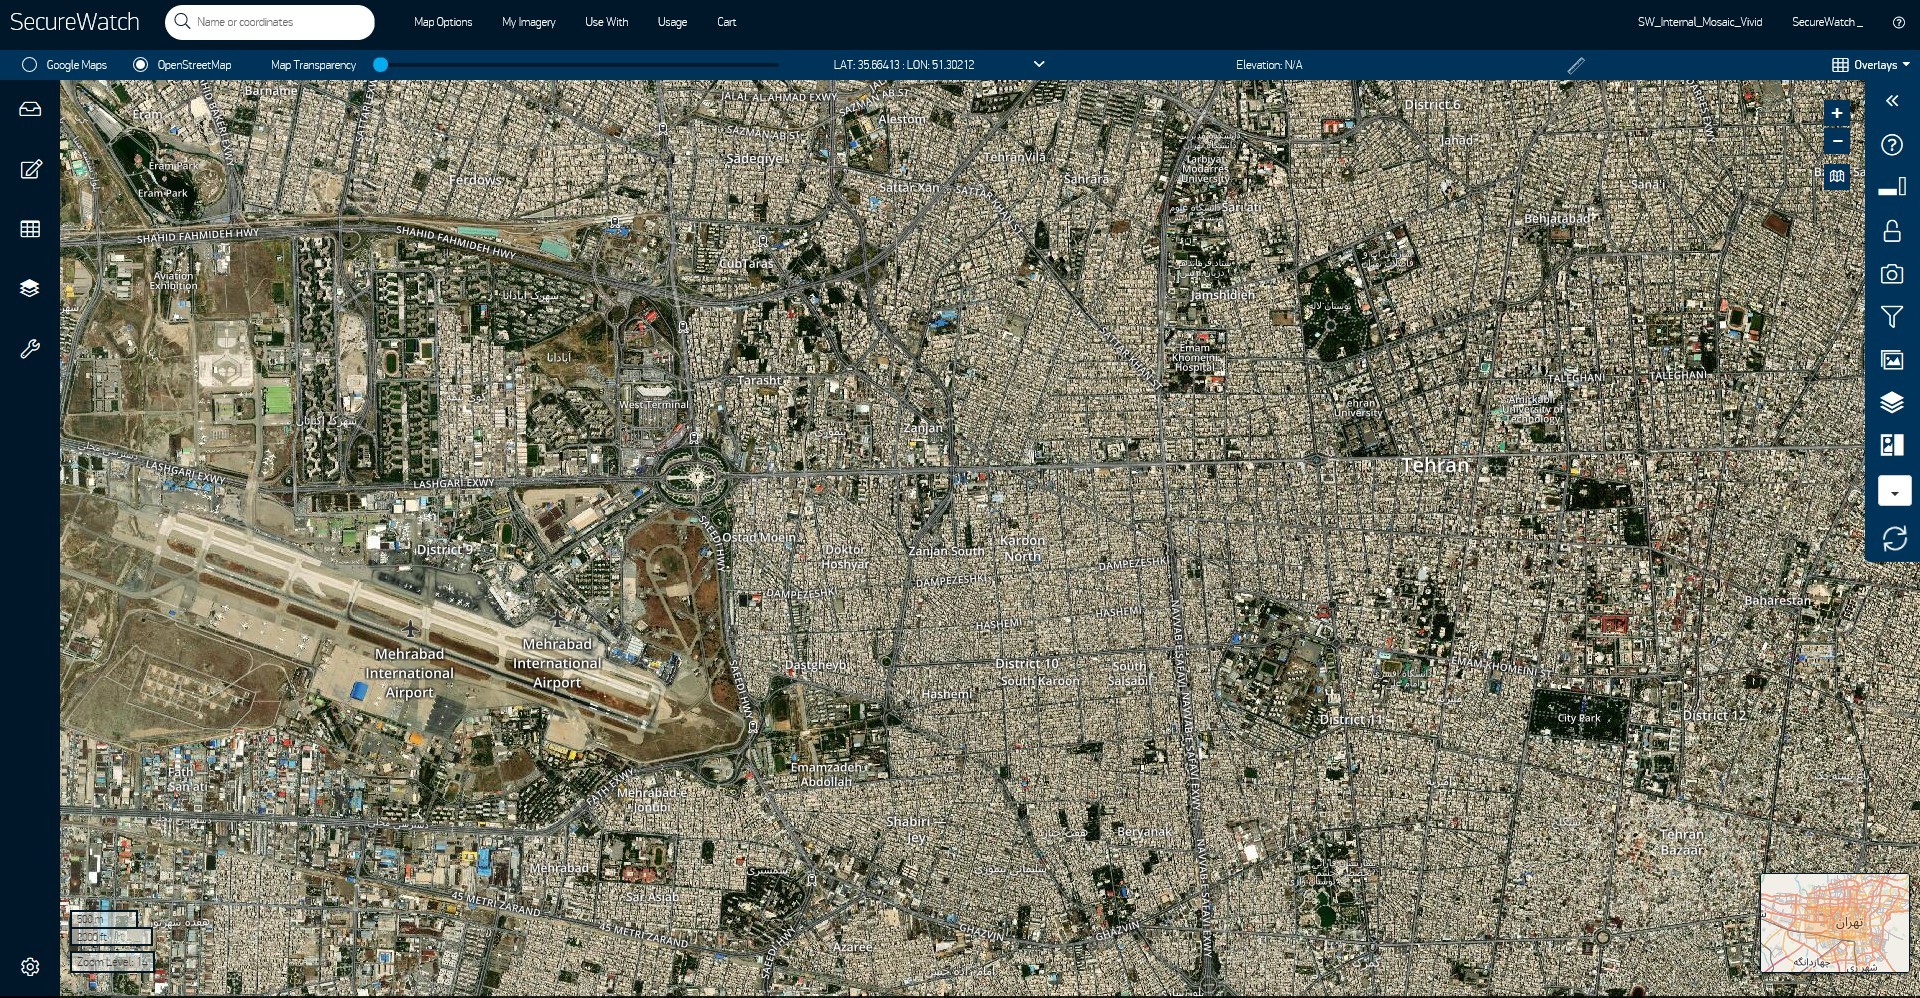Toggle the unlocked padlock icon
The width and height of the screenshot is (1920, 998).
(1892, 231)
